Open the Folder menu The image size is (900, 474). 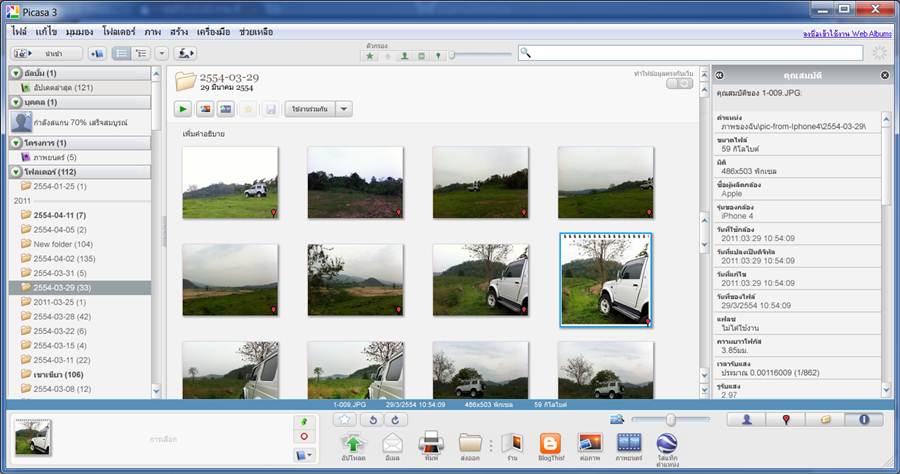click(119, 32)
